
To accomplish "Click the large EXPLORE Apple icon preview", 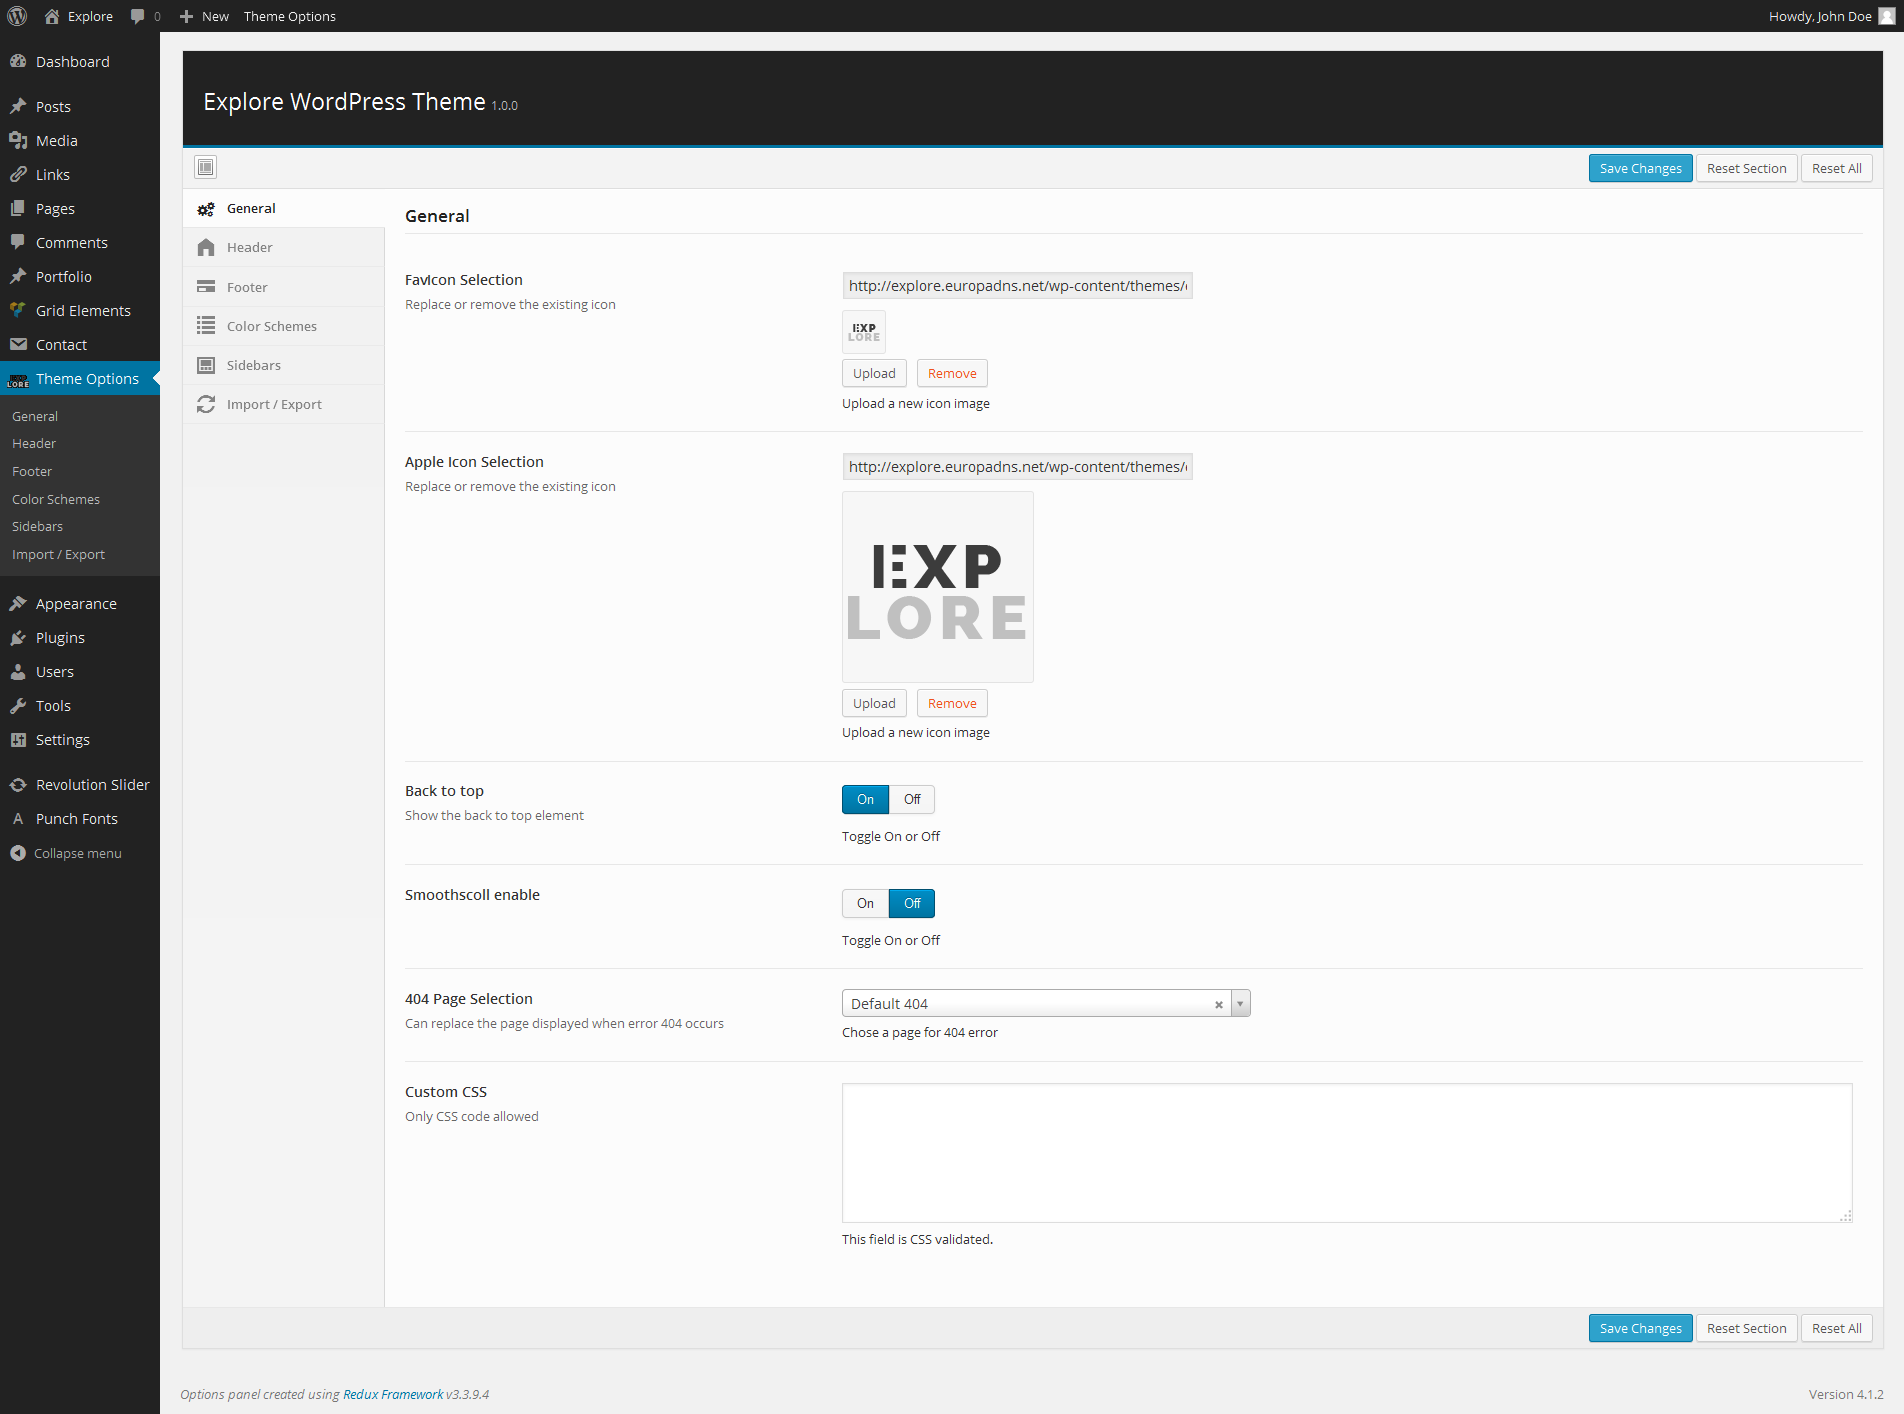I will pos(938,587).
